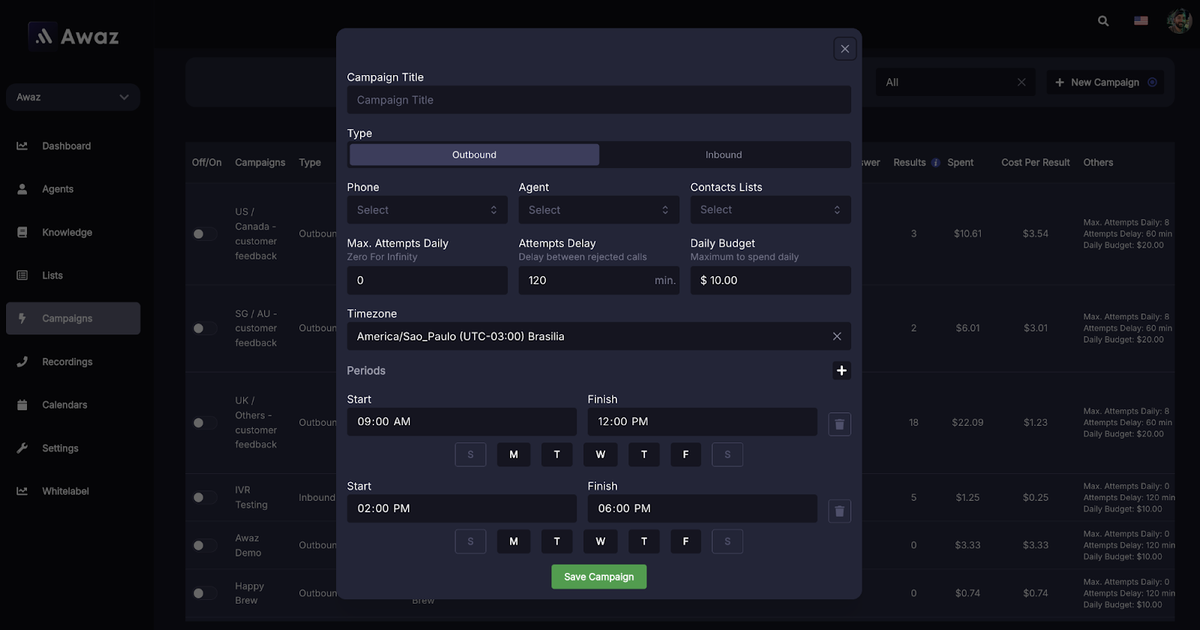
Task: Click the plus icon to add a period
Action: pyautogui.click(x=841, y=371)
